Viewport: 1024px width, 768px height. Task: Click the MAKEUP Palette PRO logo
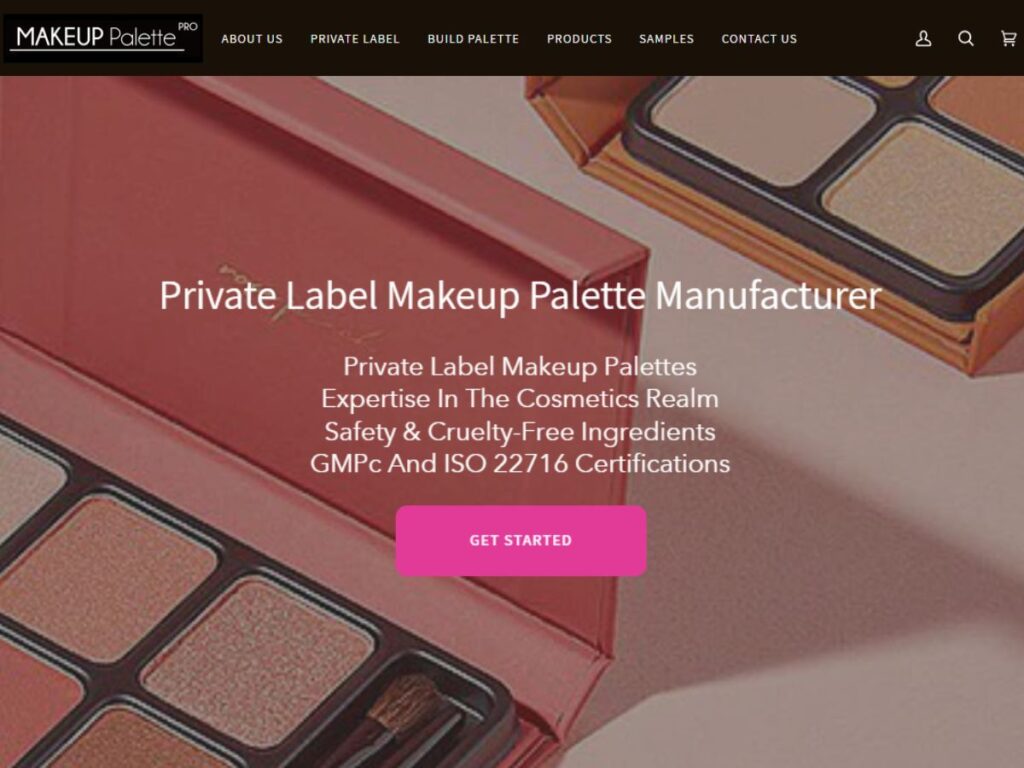pyautogui.click(x=103, y=38)
